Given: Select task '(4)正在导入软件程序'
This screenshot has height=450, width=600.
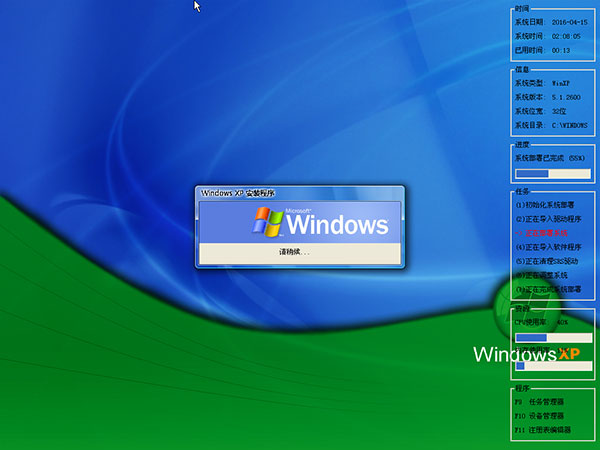Looking at the screenshot, I should 549,246.
